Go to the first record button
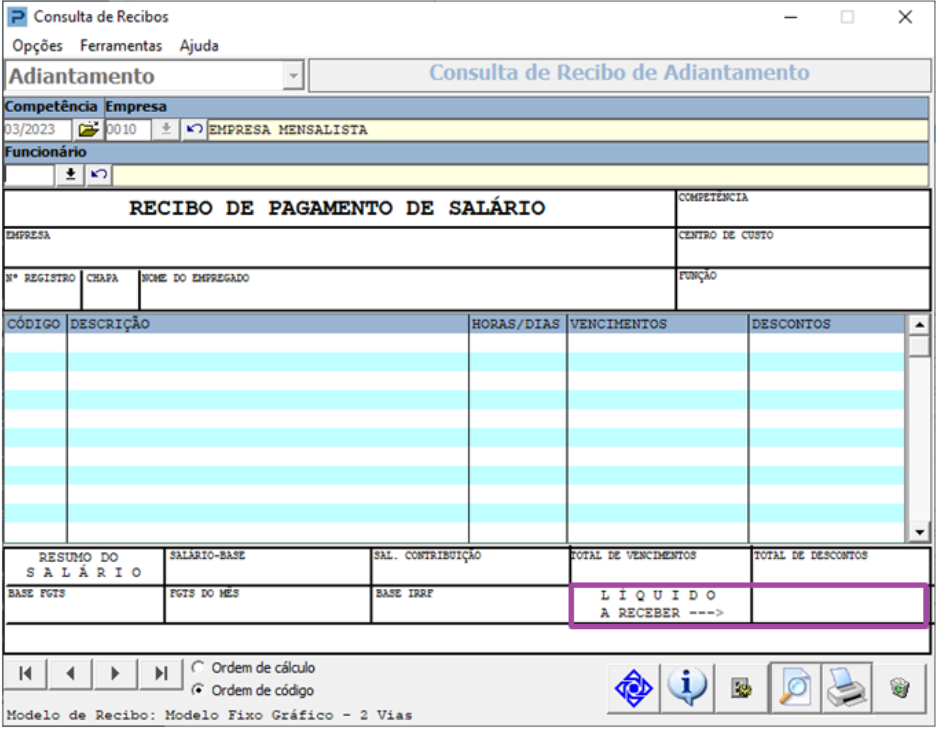 point(25,674)
